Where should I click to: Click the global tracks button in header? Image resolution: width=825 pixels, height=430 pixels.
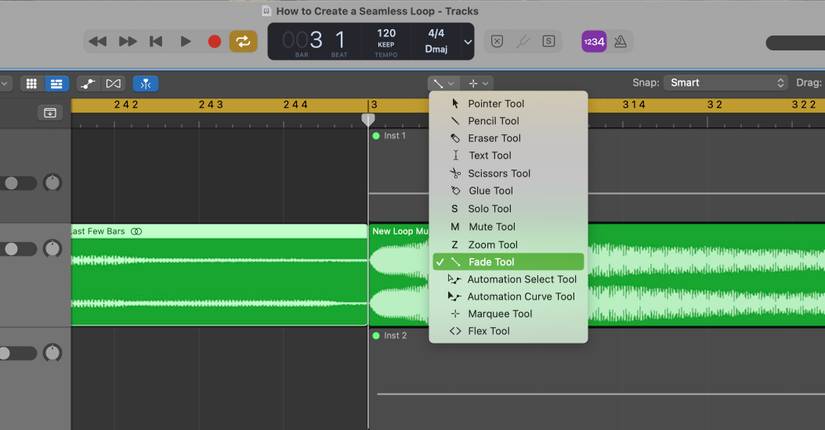point(50,113)
